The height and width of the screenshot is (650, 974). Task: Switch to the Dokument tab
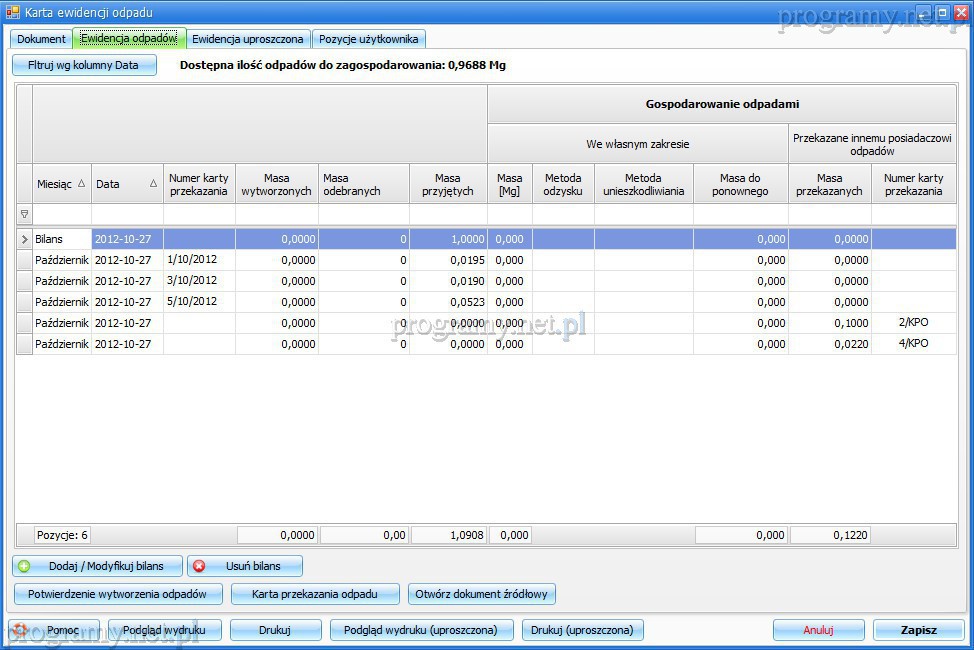point(41,39)
